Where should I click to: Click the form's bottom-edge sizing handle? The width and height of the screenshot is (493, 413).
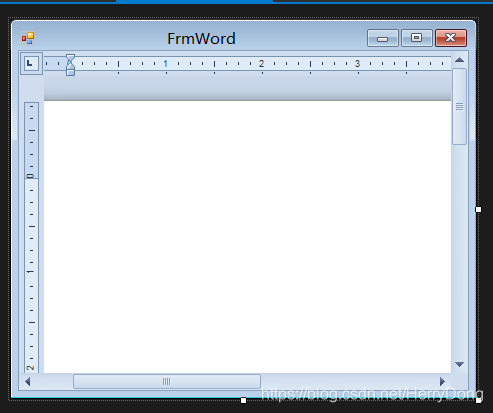pos(244,400)
